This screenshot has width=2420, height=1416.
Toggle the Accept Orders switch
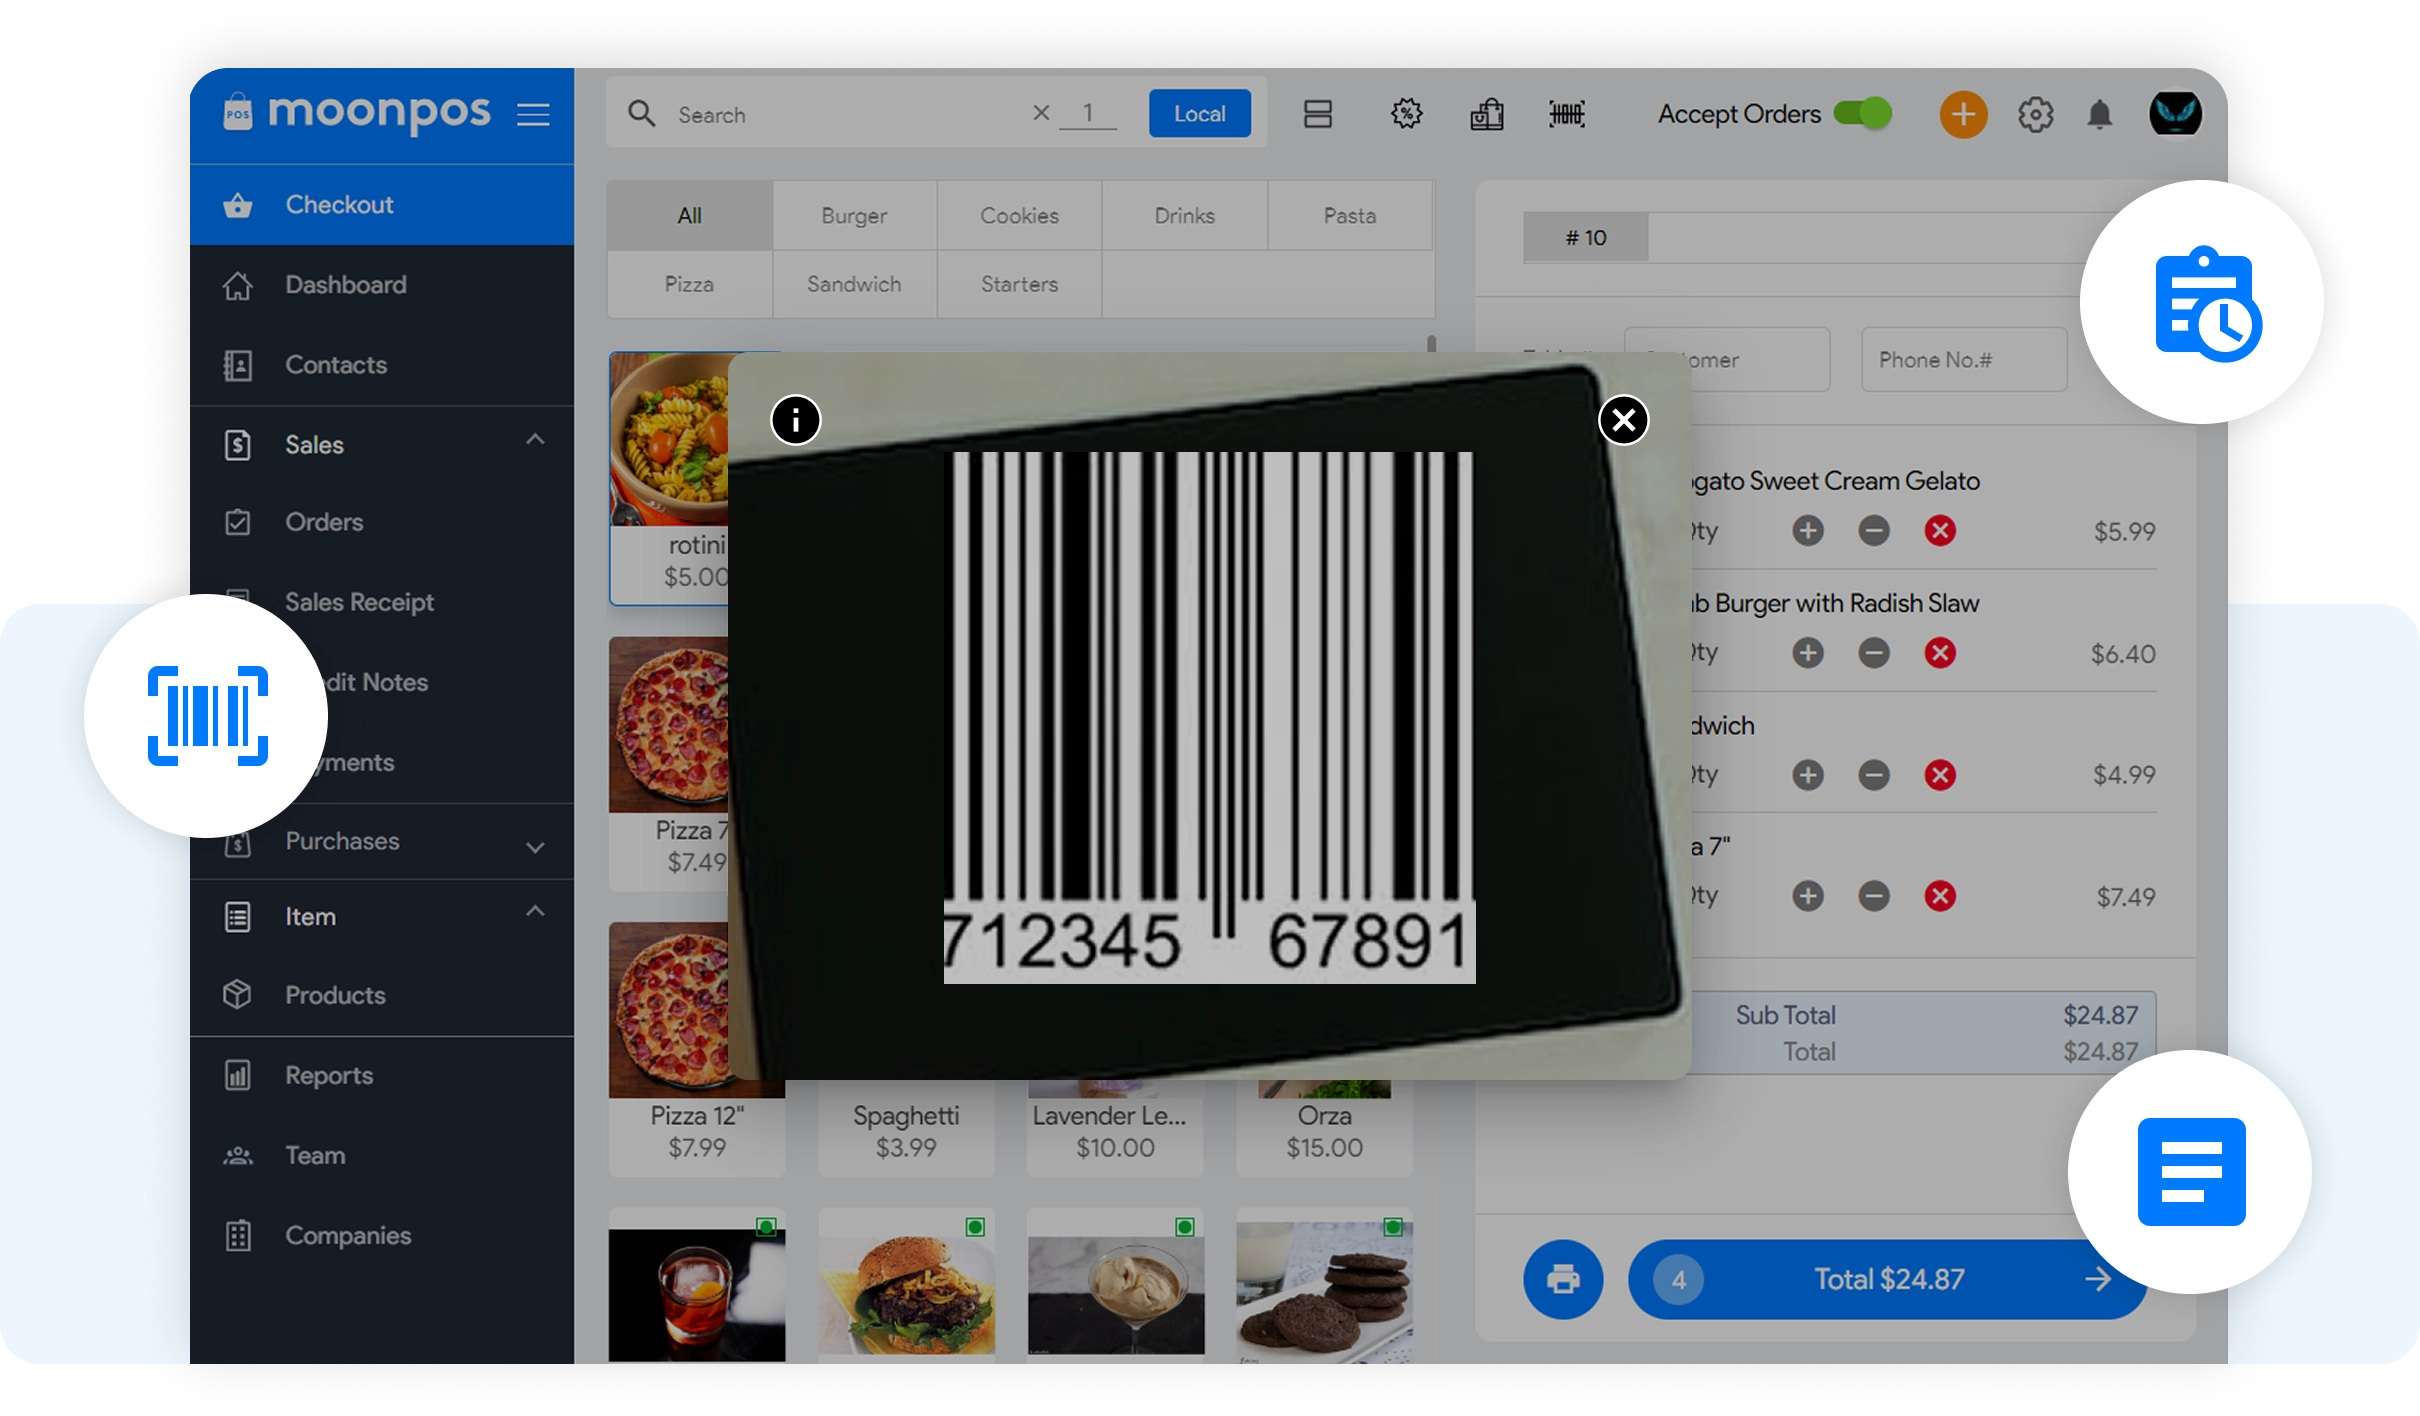(x=1862, y=114)
